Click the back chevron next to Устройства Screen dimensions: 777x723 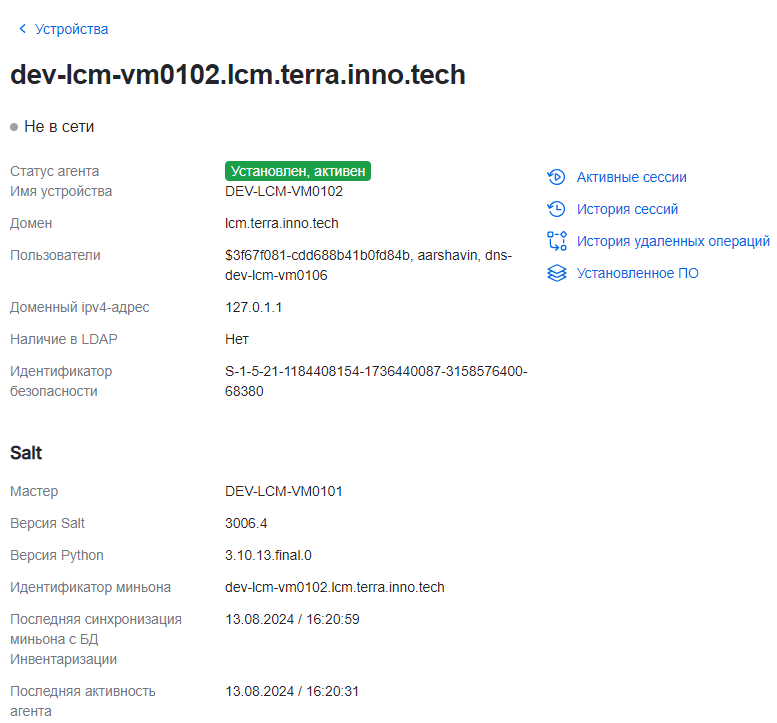point(22,29)
